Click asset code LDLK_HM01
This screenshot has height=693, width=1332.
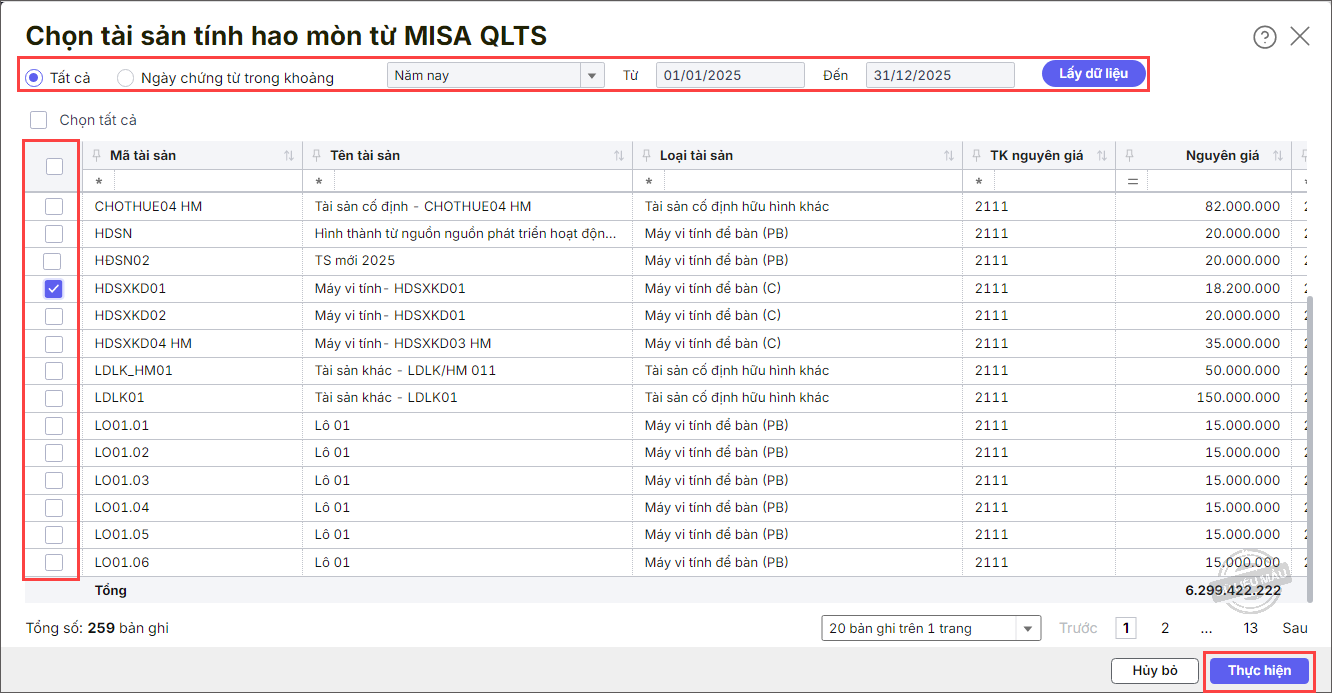tap(134, 370)
